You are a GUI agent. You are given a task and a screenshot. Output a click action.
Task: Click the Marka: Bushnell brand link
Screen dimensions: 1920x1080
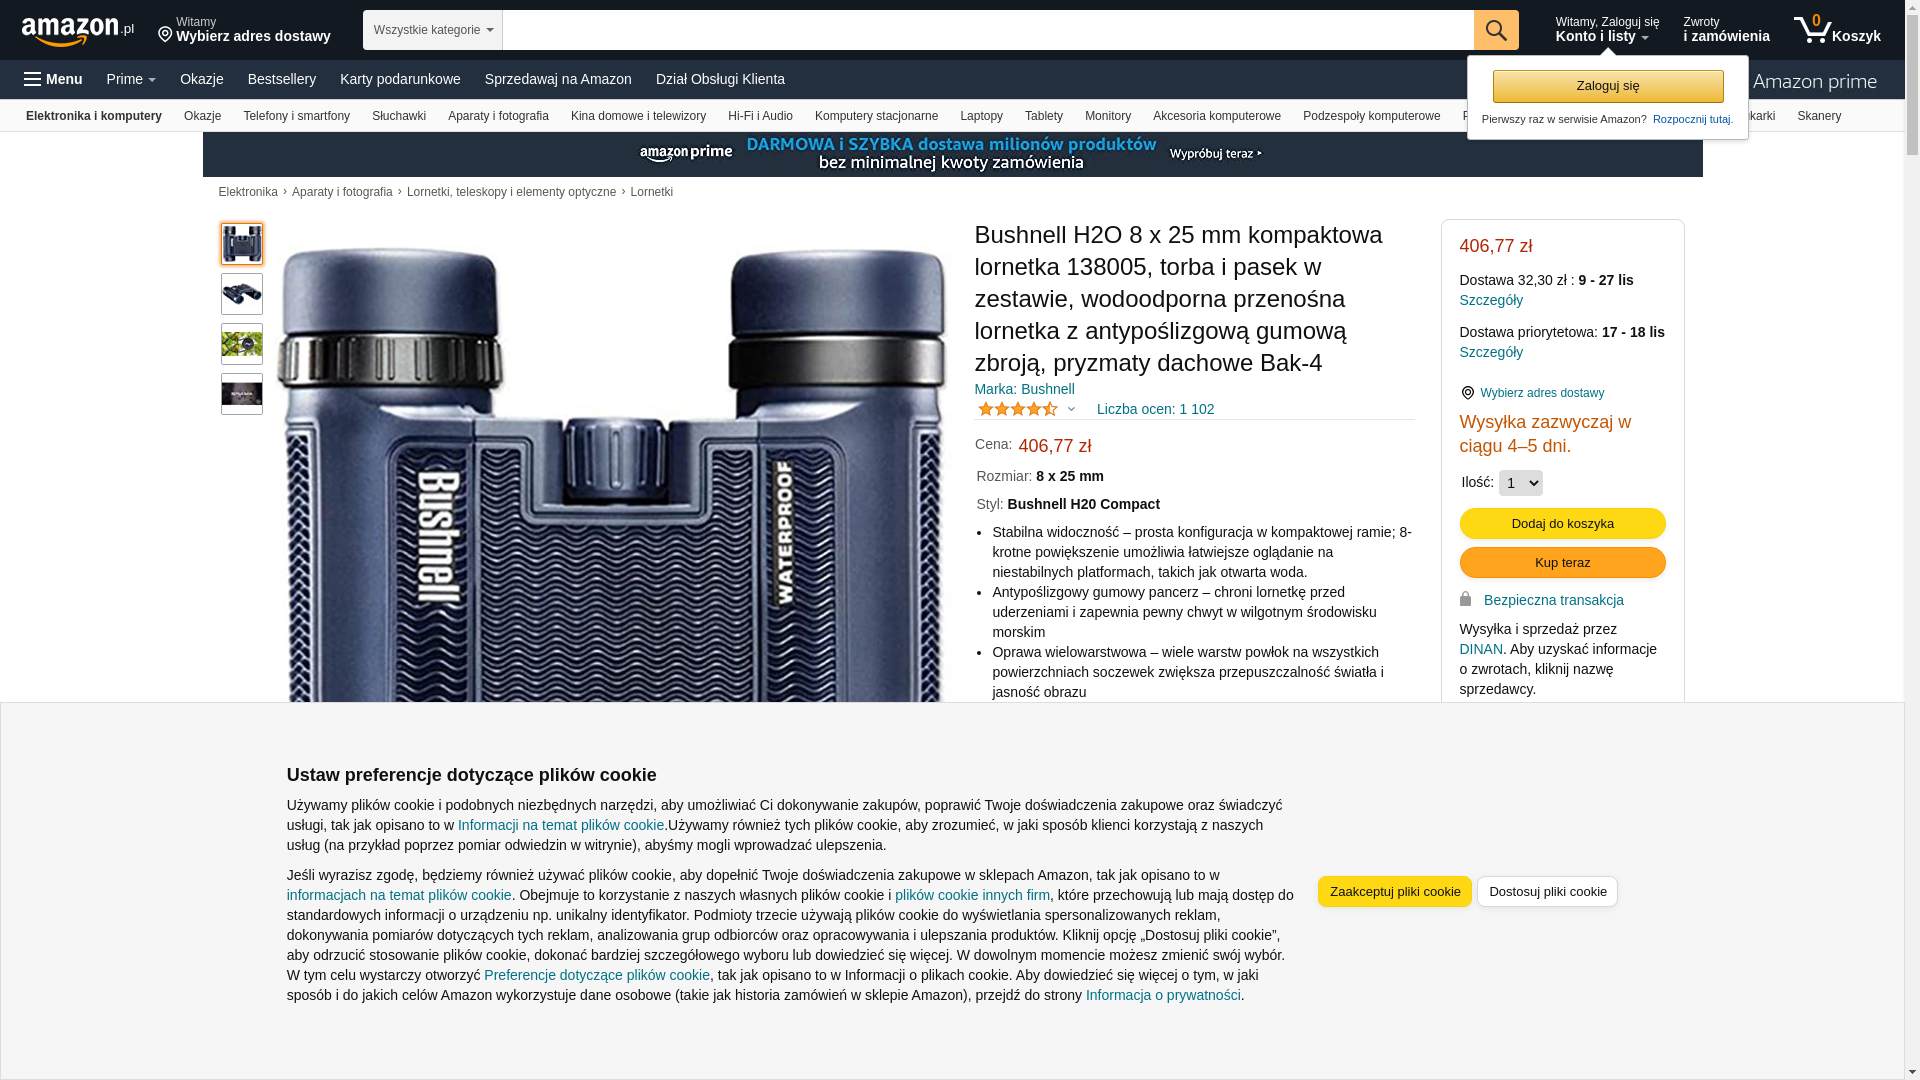[x=1024, y=389]
